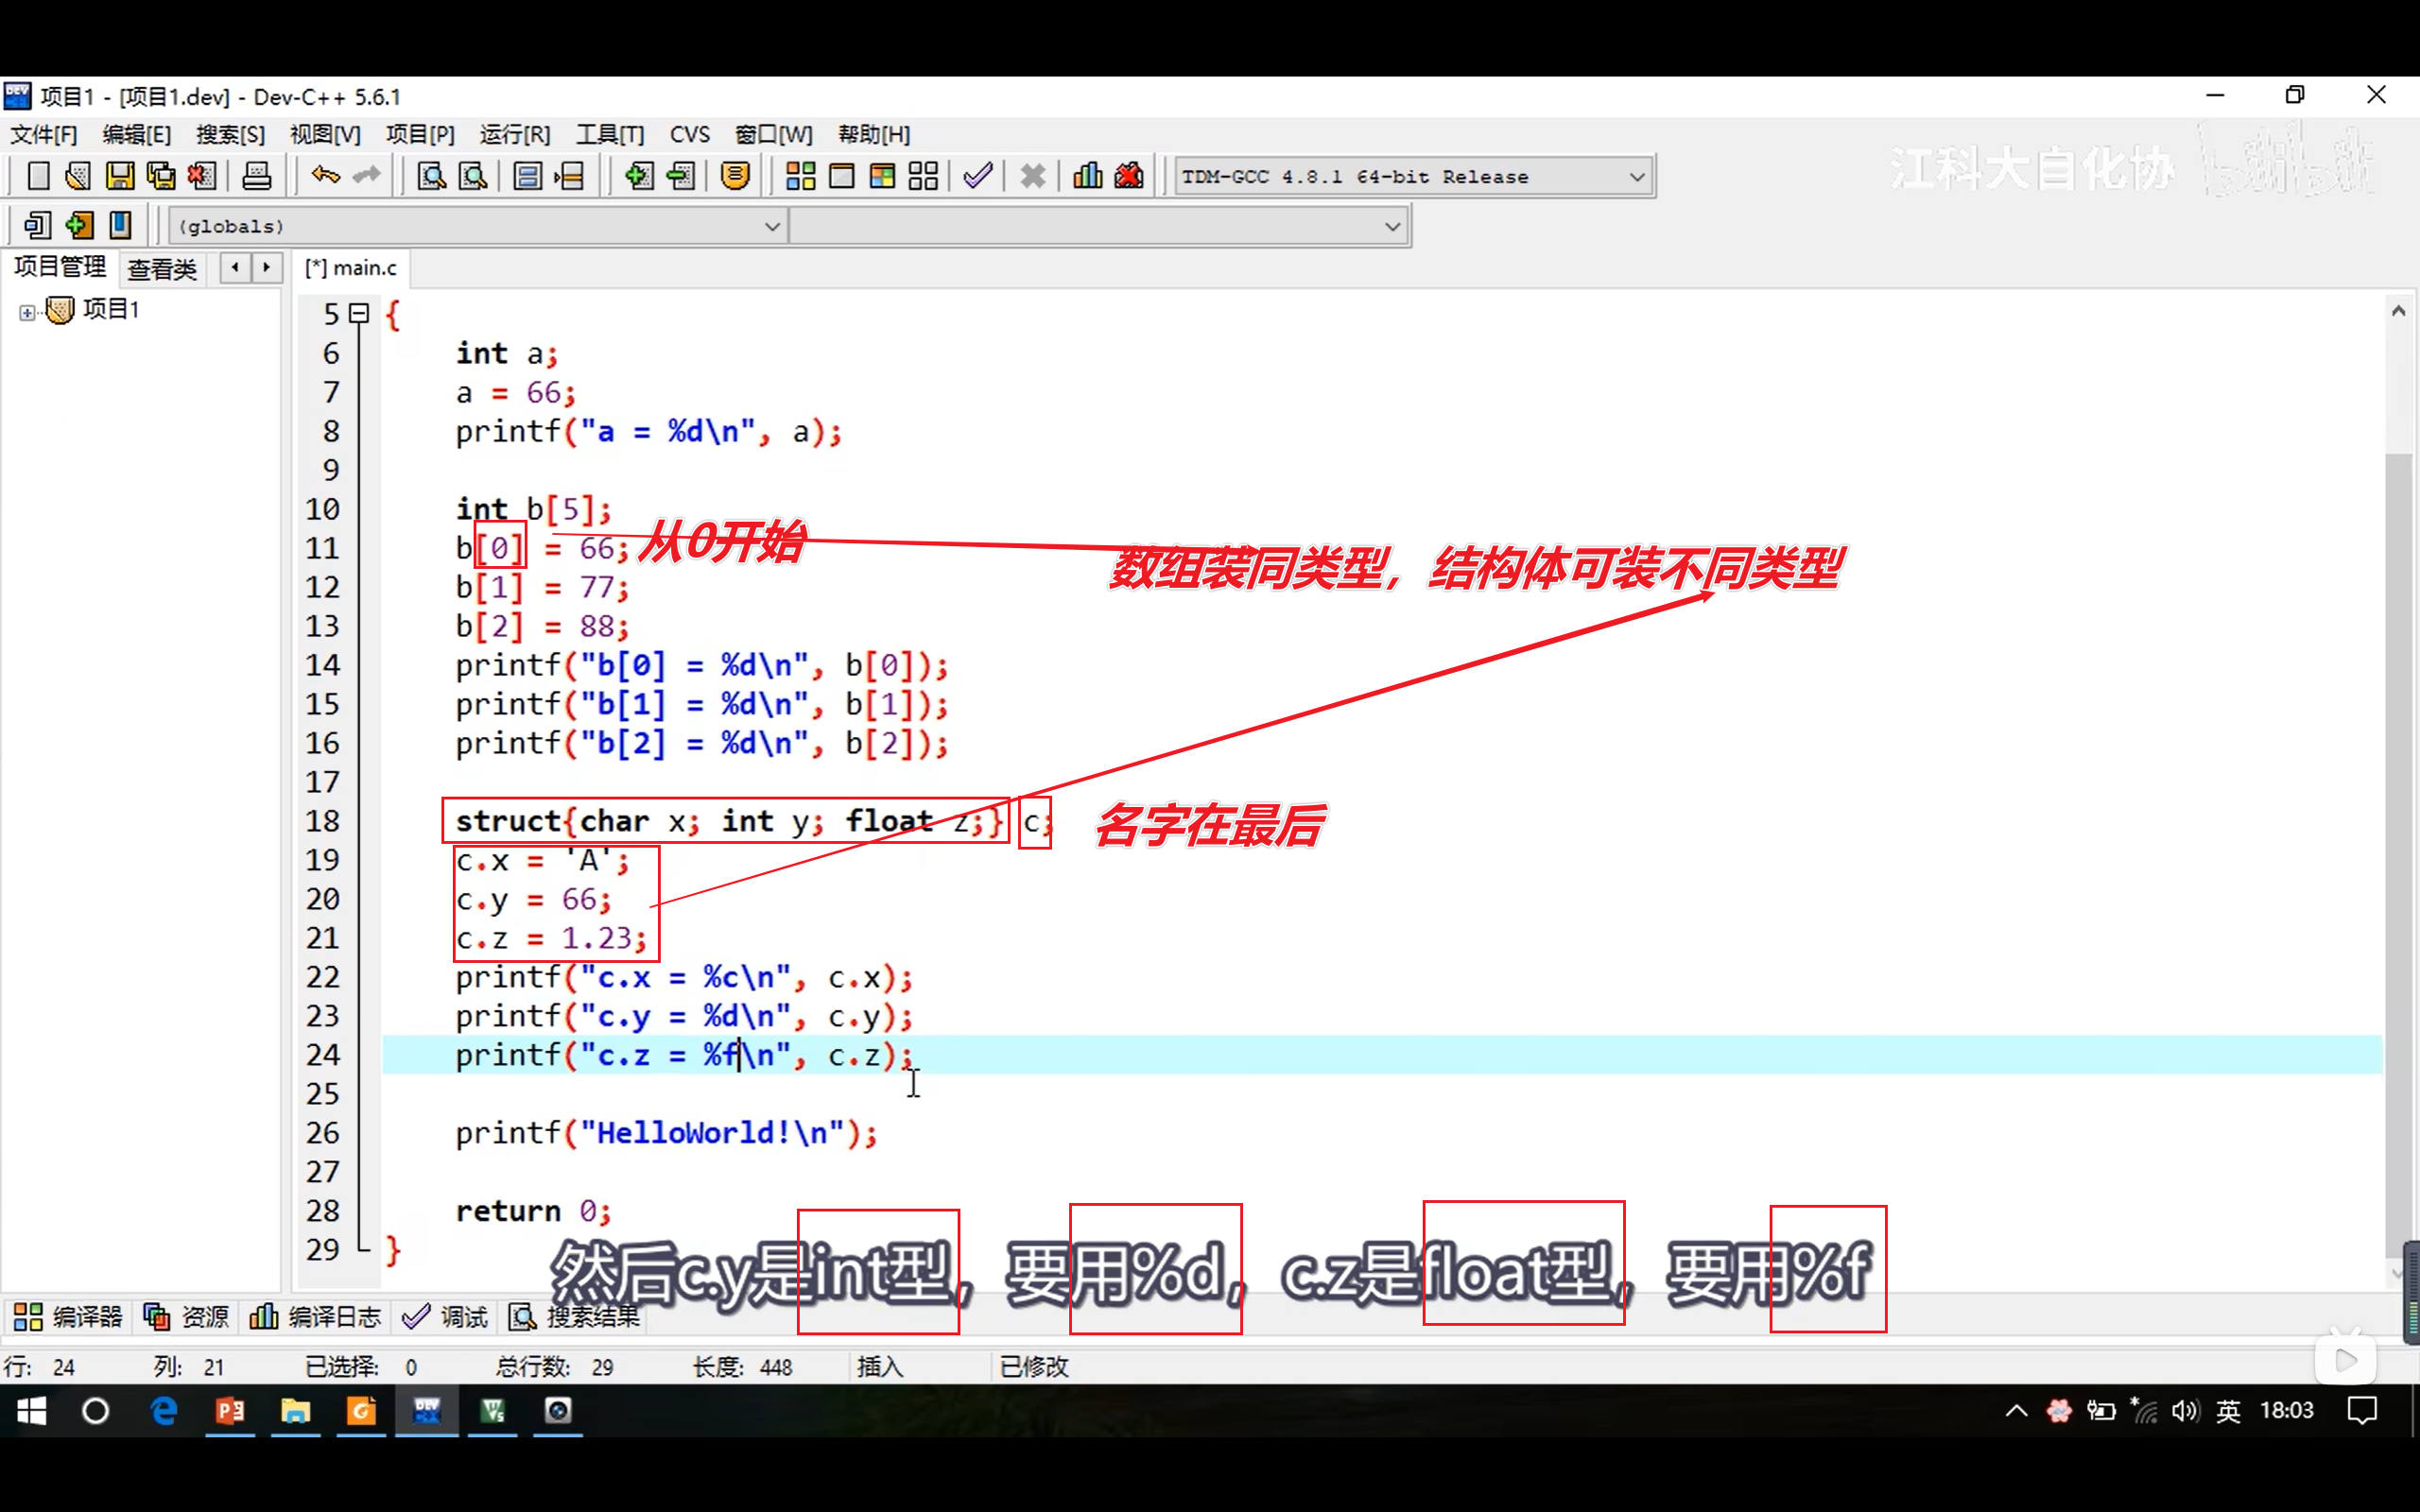Open the (globals) scope dropdown

pos(771,226)
